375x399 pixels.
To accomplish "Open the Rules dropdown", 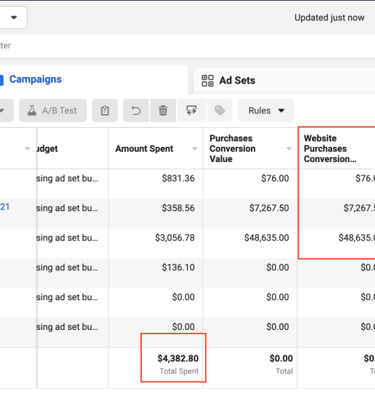I will (x=266, y=110).
